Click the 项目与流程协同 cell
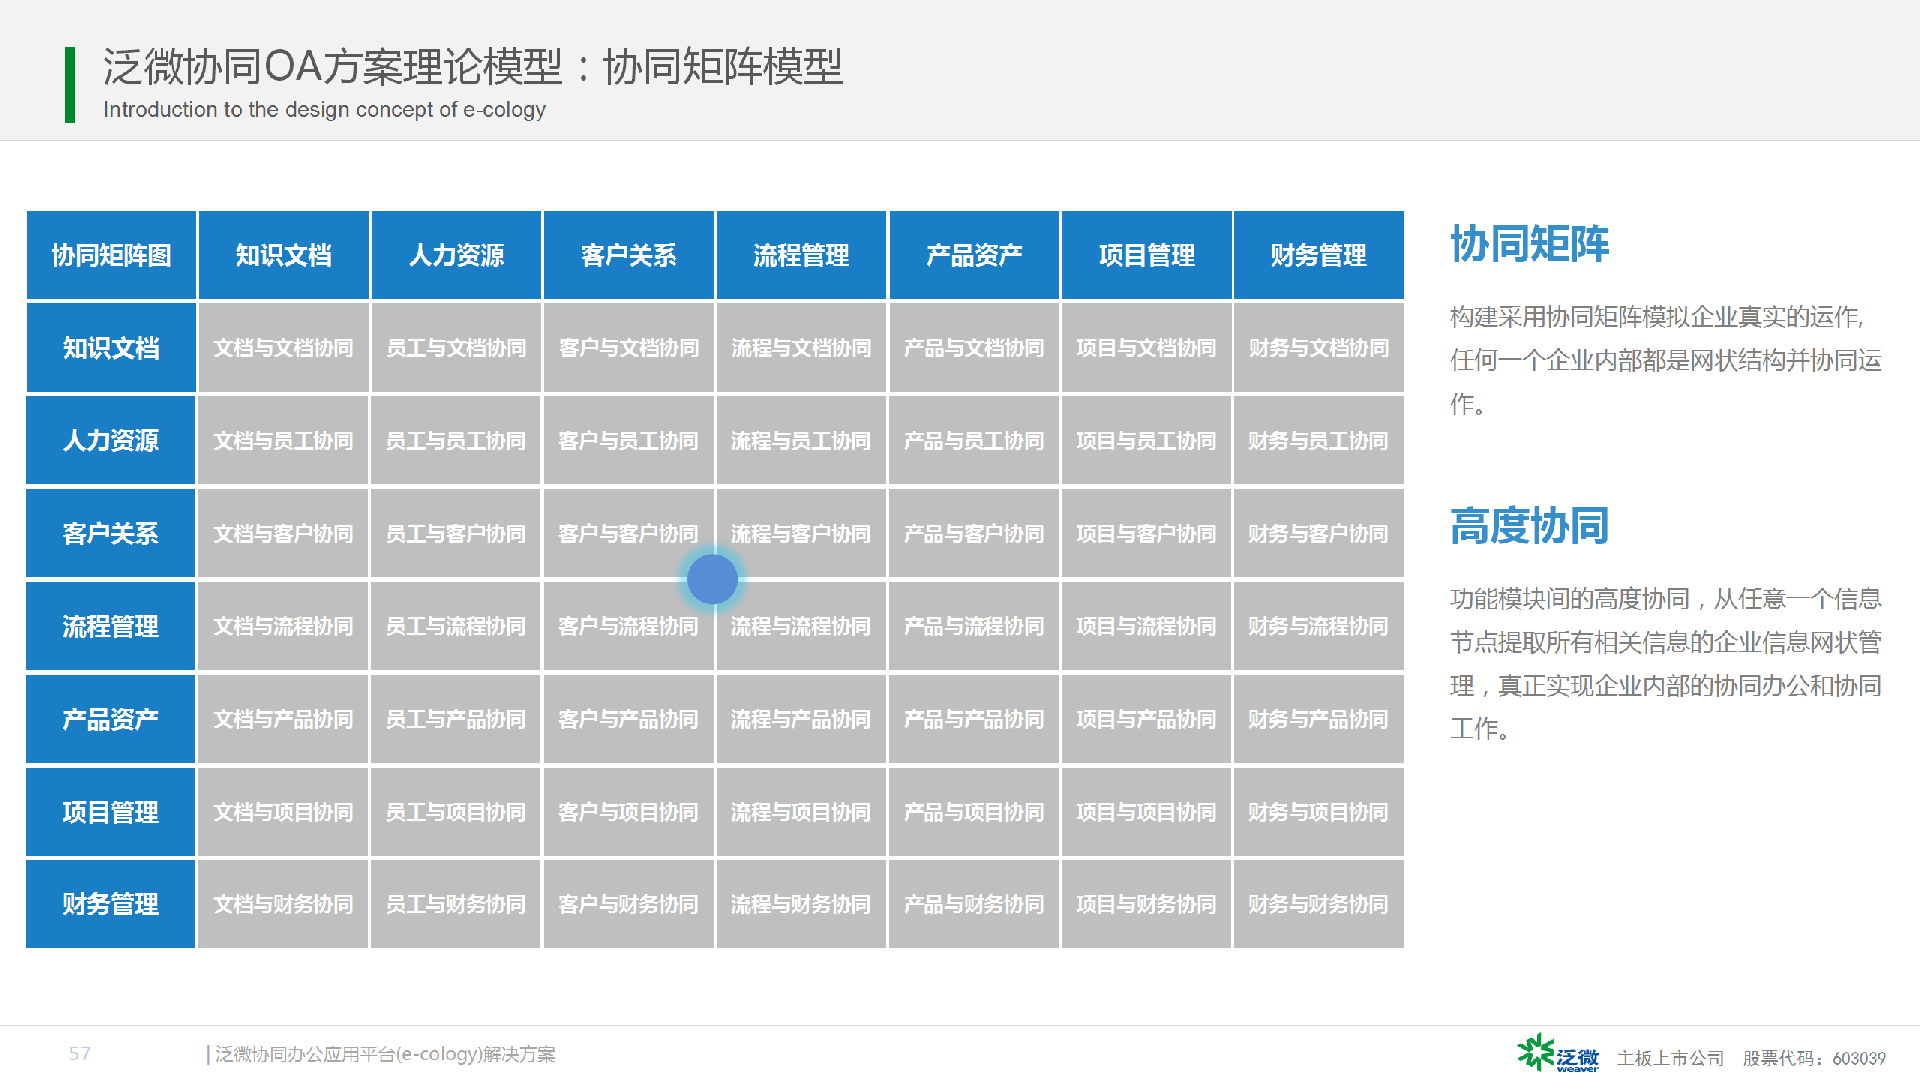 (x=1146, y=626)
